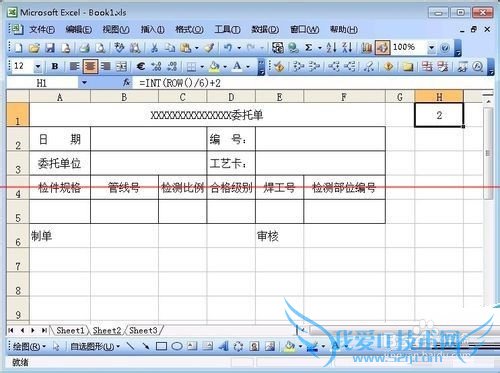500x373 pixels.
Task: Open the Chart Wizard icon
Action: [x=367, y=48]
